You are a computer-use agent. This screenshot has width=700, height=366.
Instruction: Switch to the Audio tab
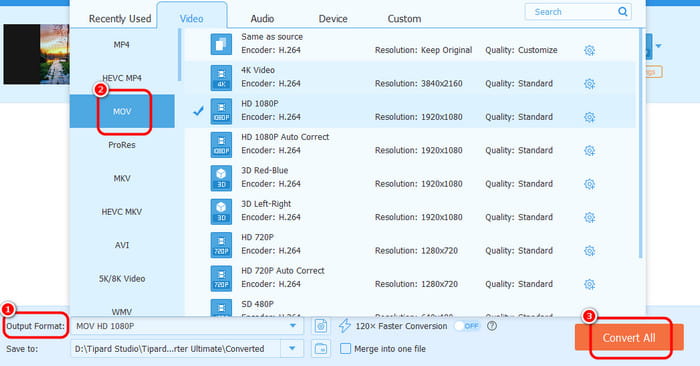click(x=262, y=19)
